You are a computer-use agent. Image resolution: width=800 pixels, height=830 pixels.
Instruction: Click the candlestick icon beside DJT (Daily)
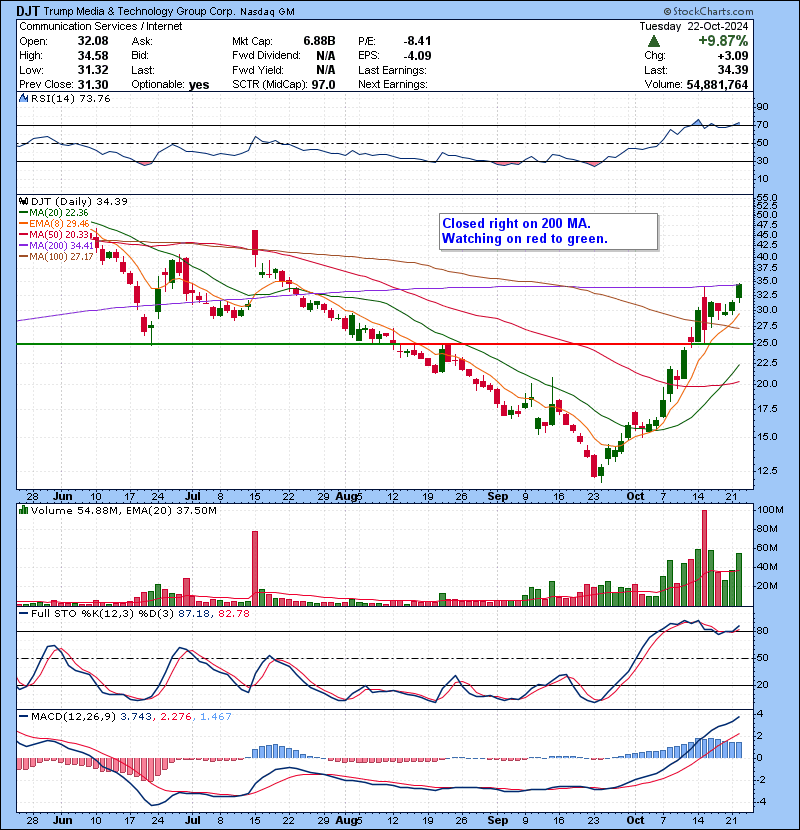(x=23, y=201)
